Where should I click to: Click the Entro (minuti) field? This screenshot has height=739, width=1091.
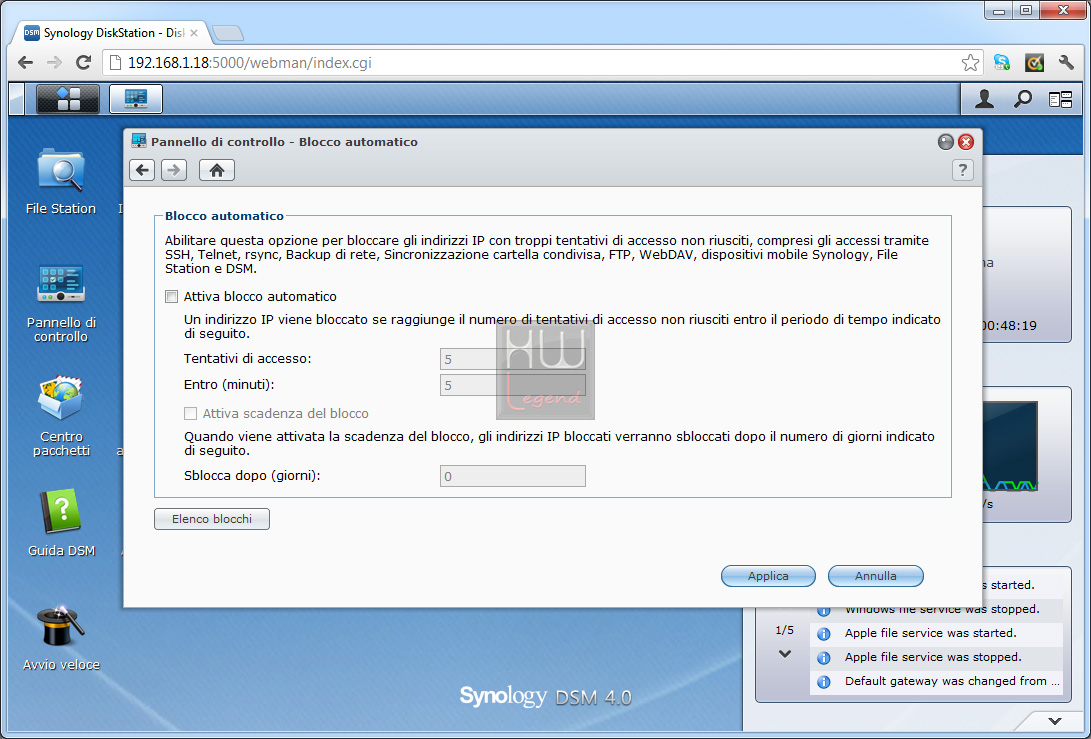click(513, 385)
